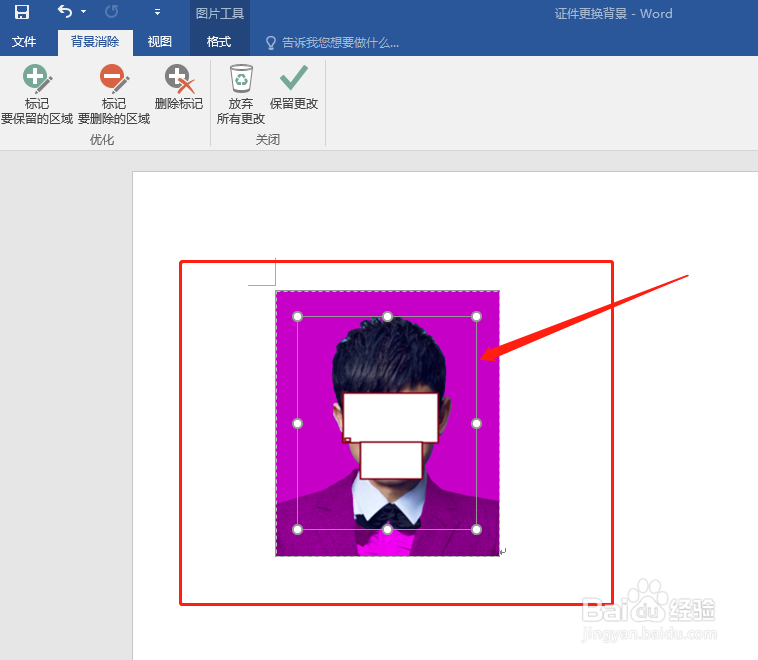Click the left-middle selection handle
This screenshot has height=660, width=758.
(297, 424)
